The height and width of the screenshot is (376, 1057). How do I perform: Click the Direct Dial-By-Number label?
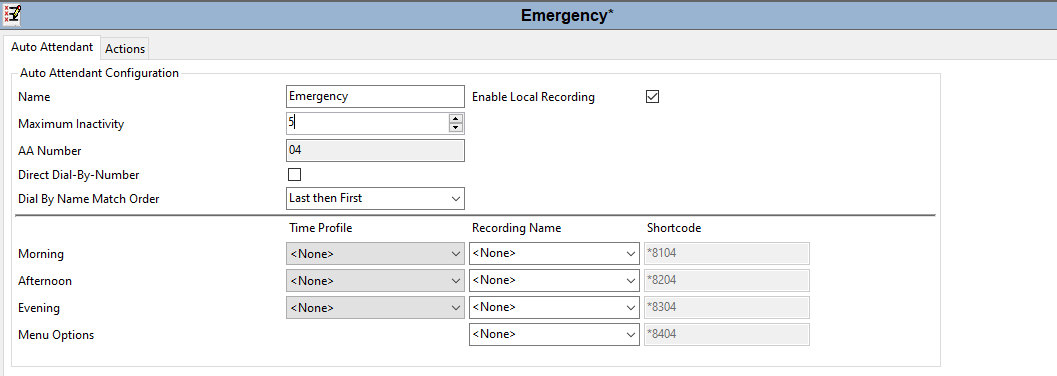pos(79,175)
